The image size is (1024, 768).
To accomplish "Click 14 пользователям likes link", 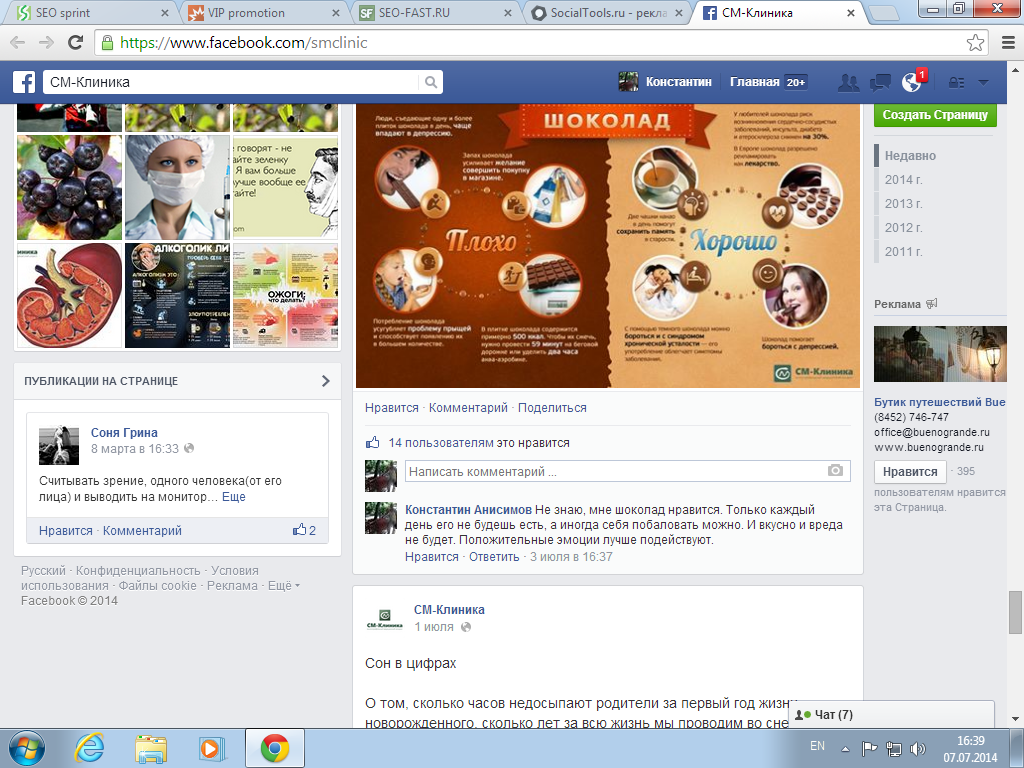I will coord(441,442).
